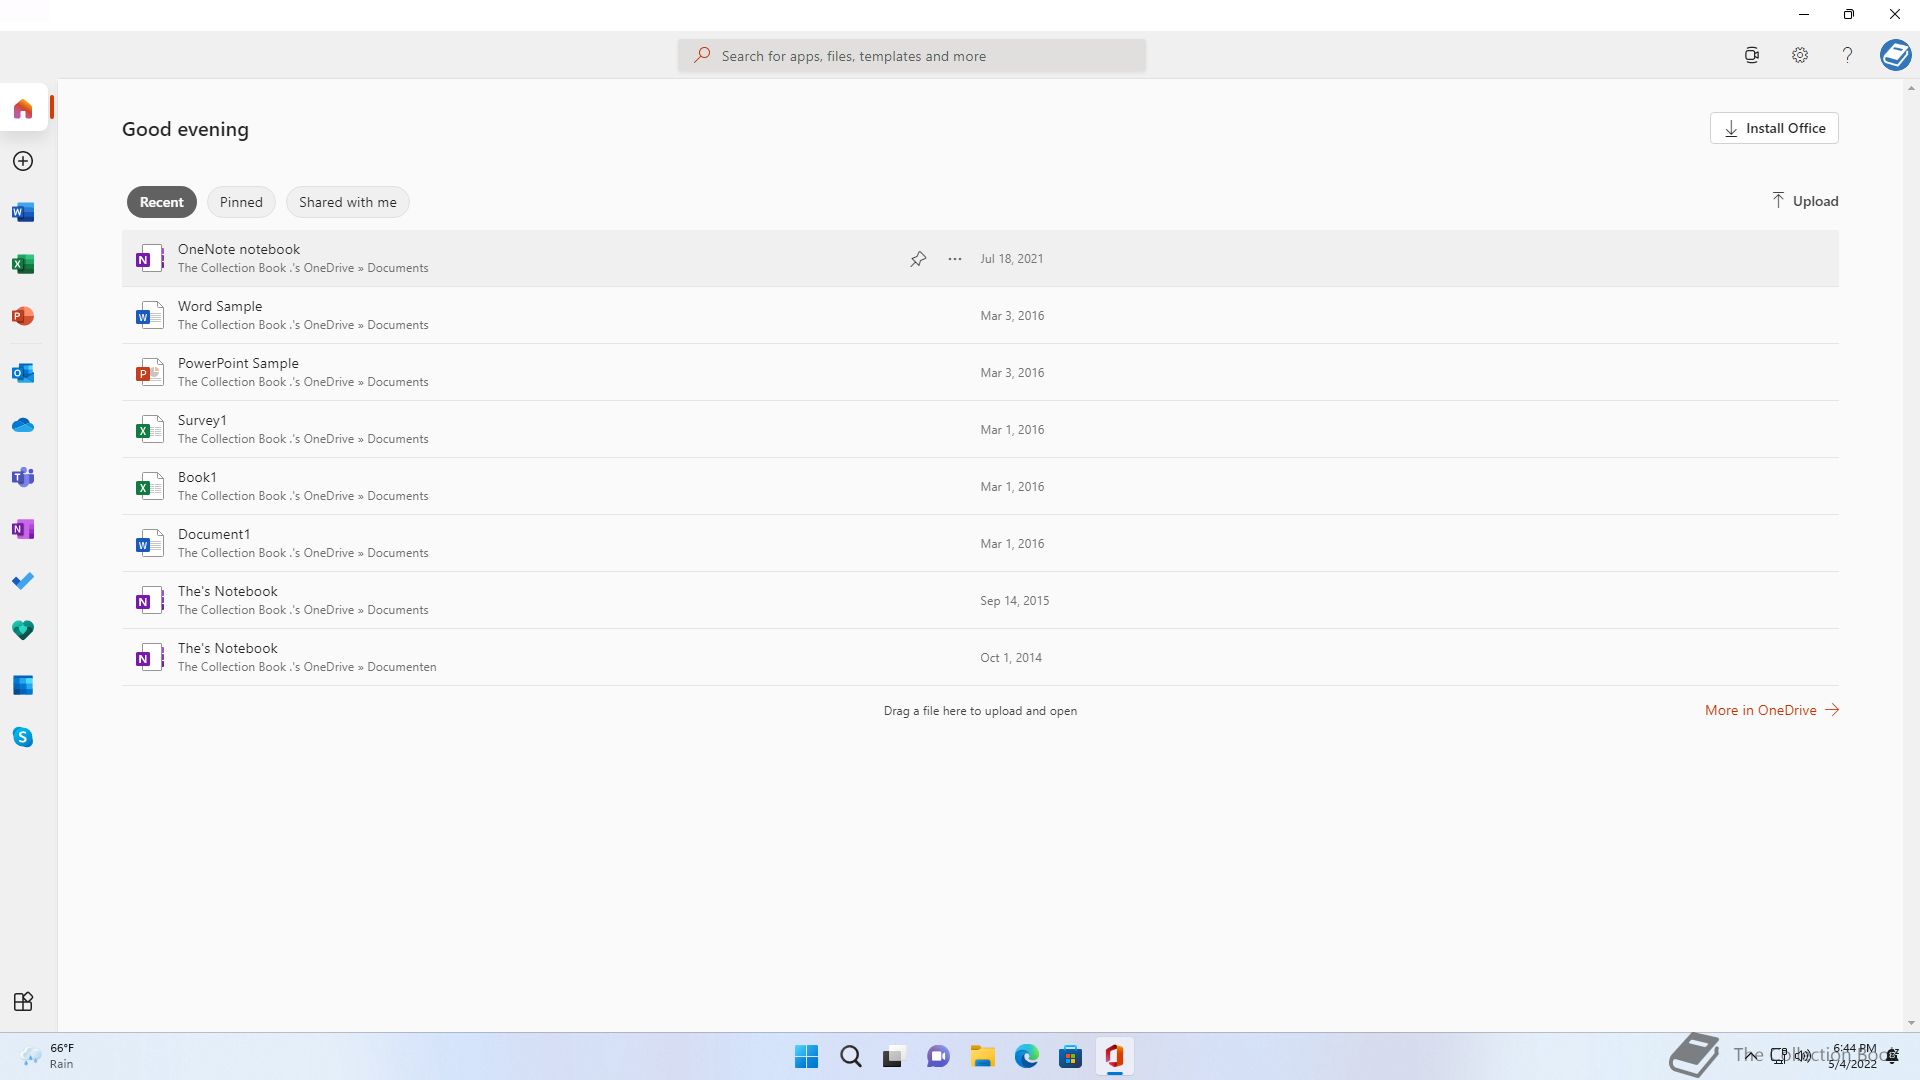Open the Survey1 workbook
1920x1080 pixels.
(x=980, y=429)
